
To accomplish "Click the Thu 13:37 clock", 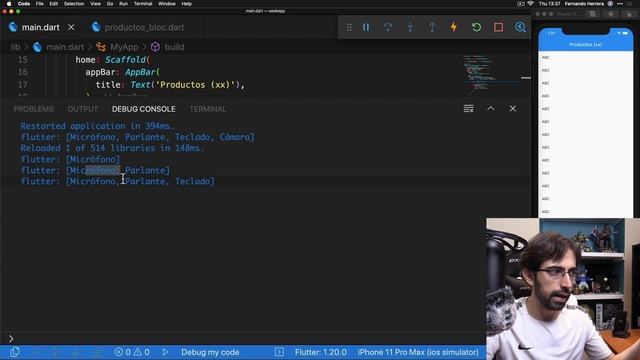I will click(x=549, y=4).
